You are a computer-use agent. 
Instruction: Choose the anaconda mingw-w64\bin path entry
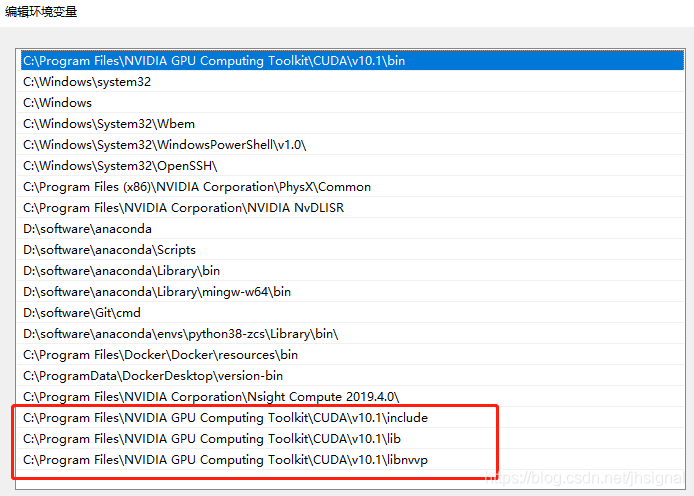(x=157, y=292)
